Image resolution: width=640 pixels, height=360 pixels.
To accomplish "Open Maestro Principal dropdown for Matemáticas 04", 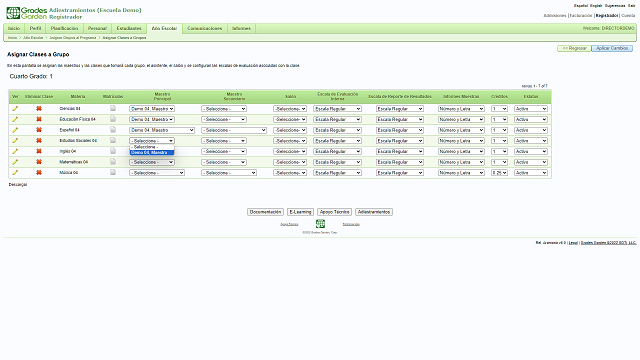I will [152, 162].
